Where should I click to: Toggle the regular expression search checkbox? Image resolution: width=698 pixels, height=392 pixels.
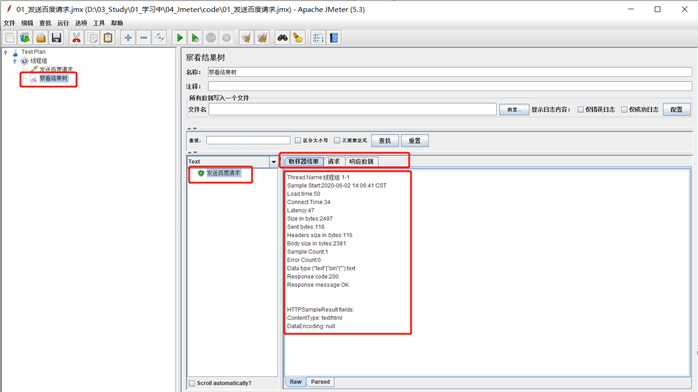pos(337,141)
